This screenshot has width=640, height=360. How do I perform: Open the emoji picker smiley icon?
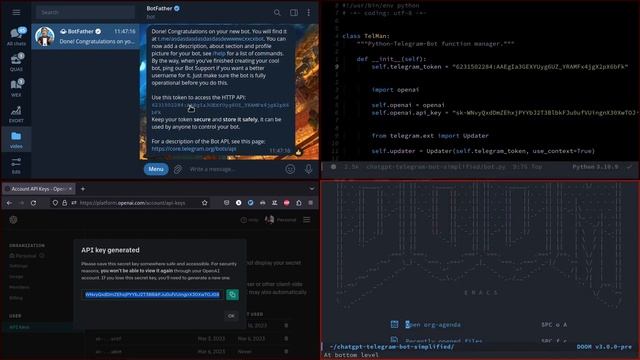(x=290, y=169)
